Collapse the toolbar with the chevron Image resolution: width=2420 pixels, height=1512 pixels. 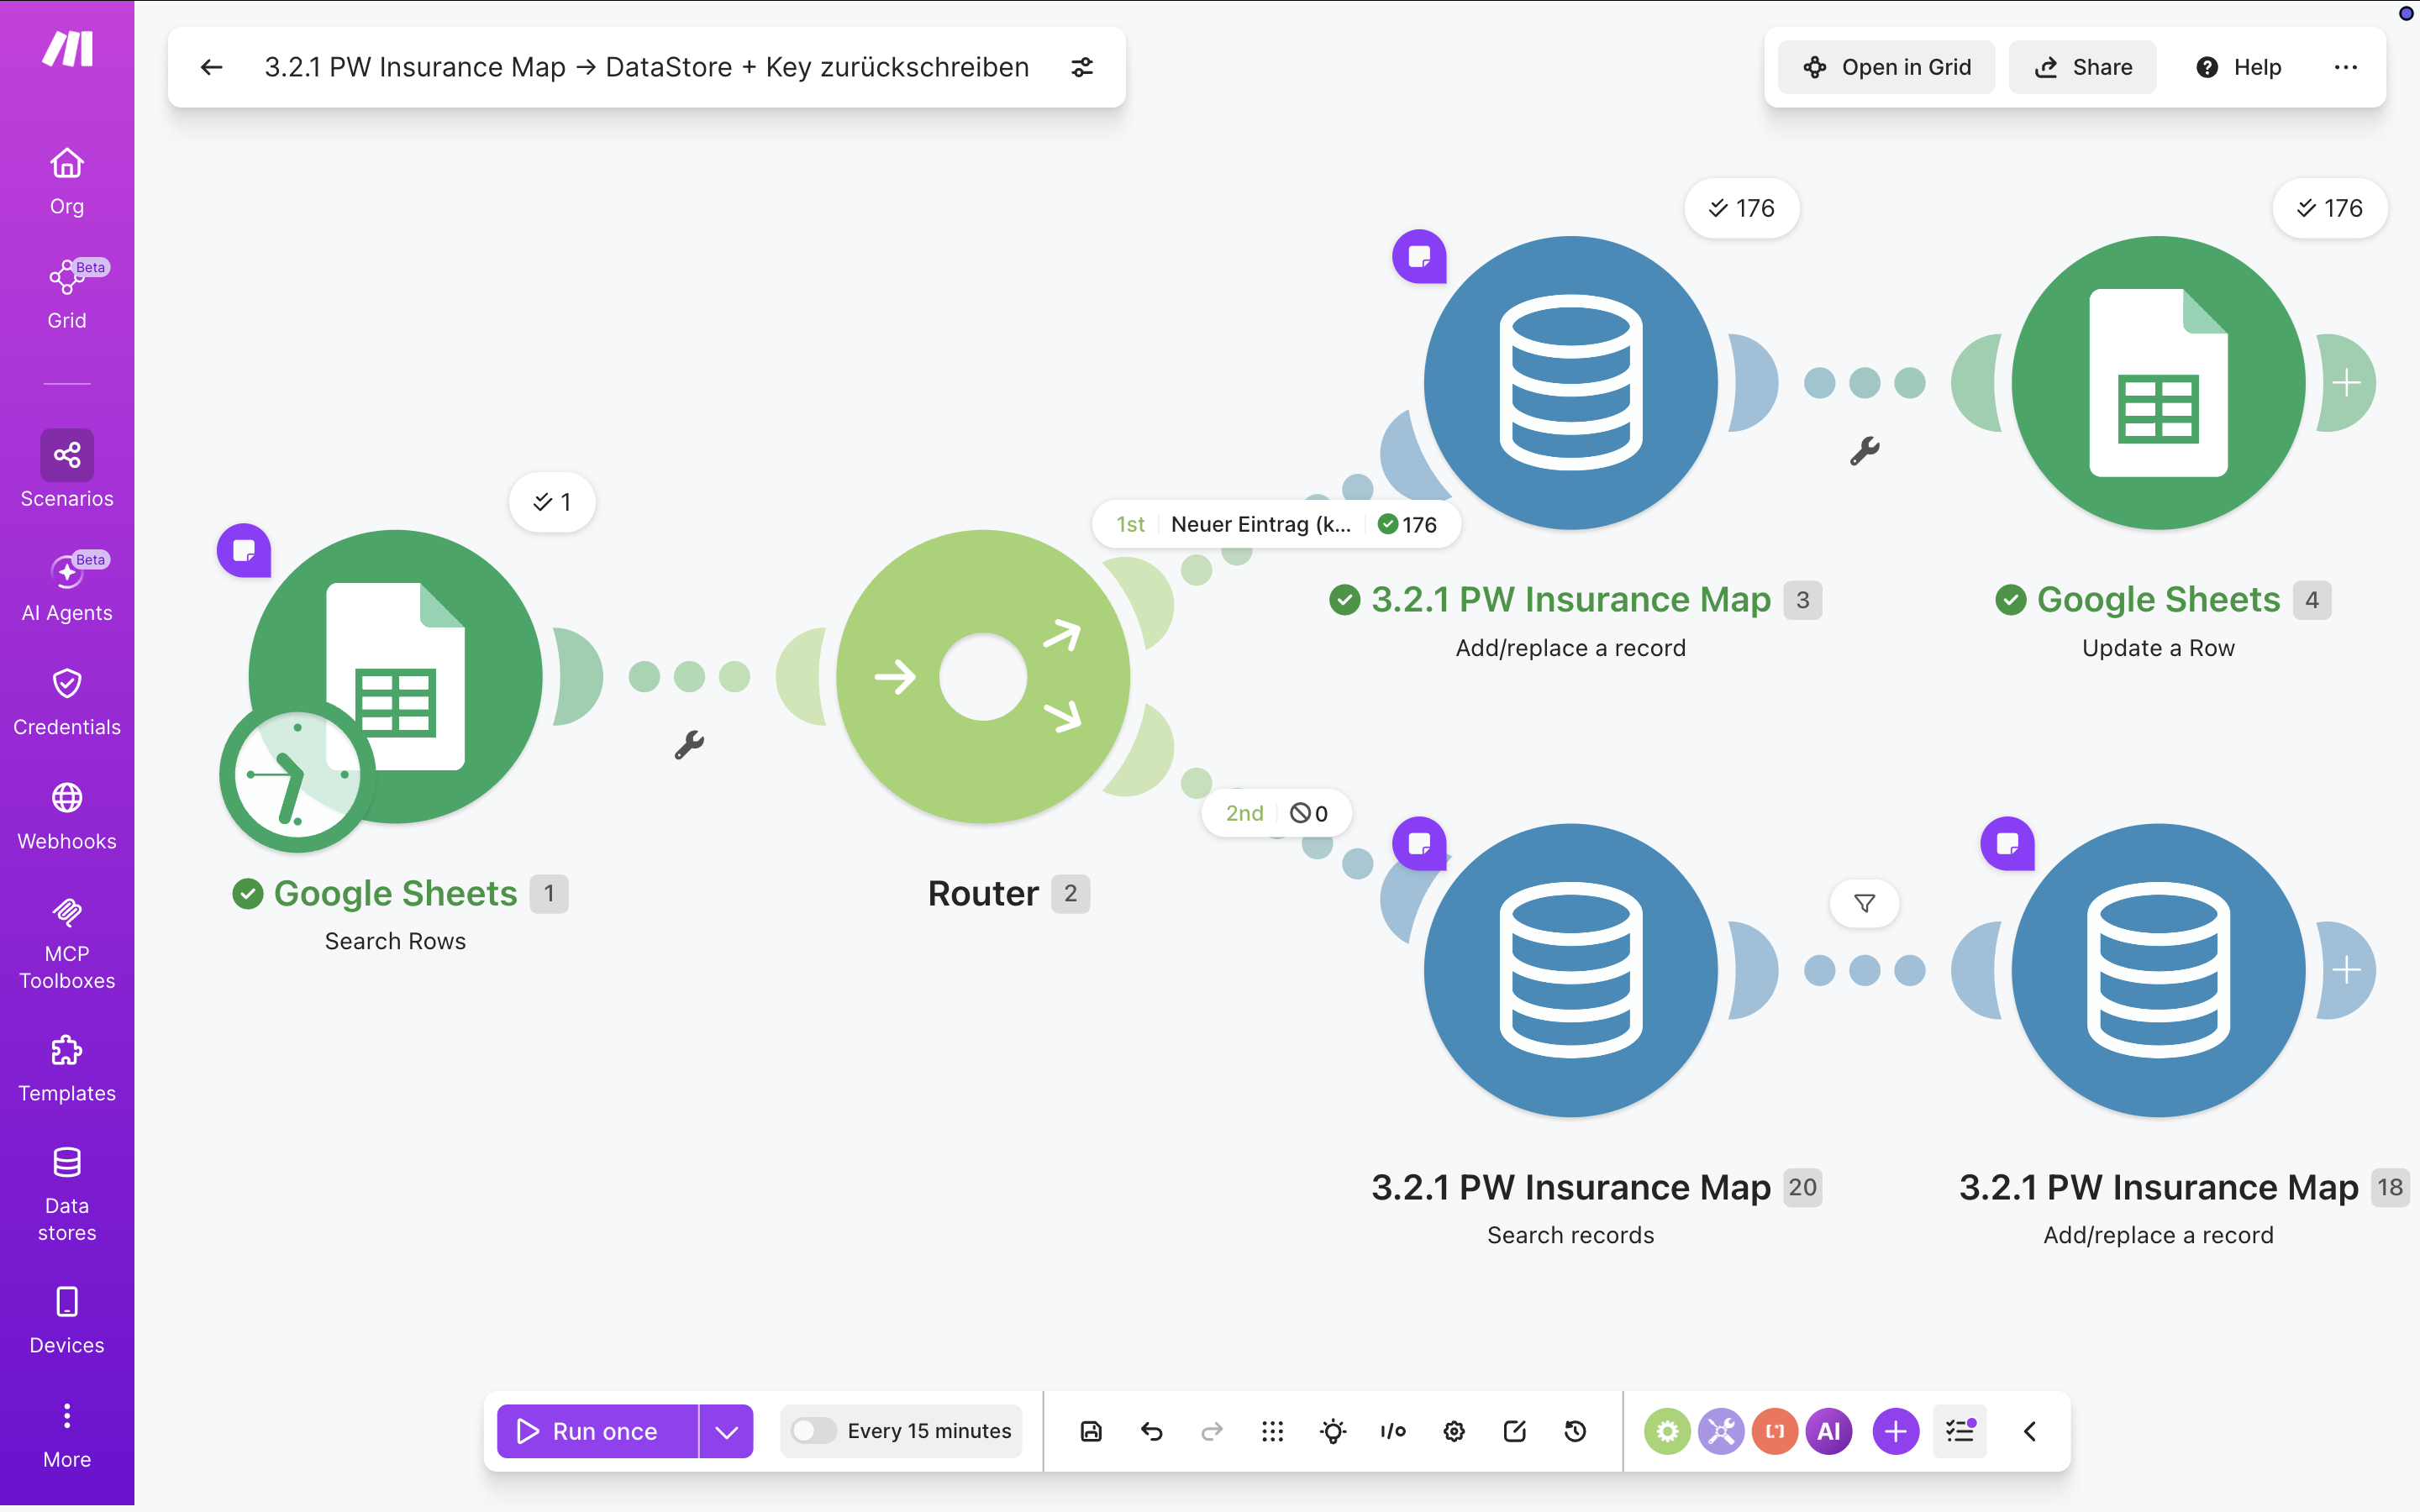pyautogui.click(x=2029, y=1431)
